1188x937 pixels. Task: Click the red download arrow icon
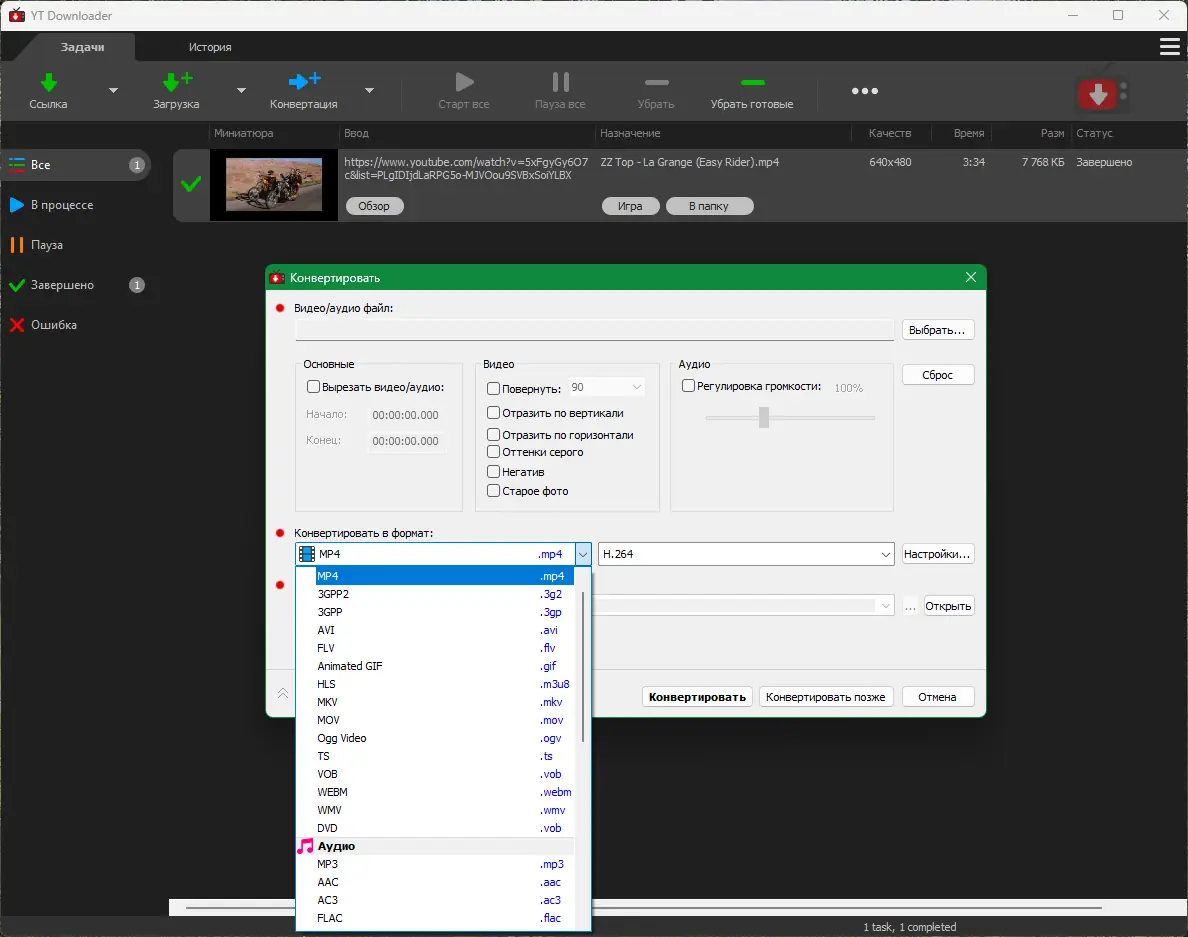pyautogui.click(x=1100, y=93)
